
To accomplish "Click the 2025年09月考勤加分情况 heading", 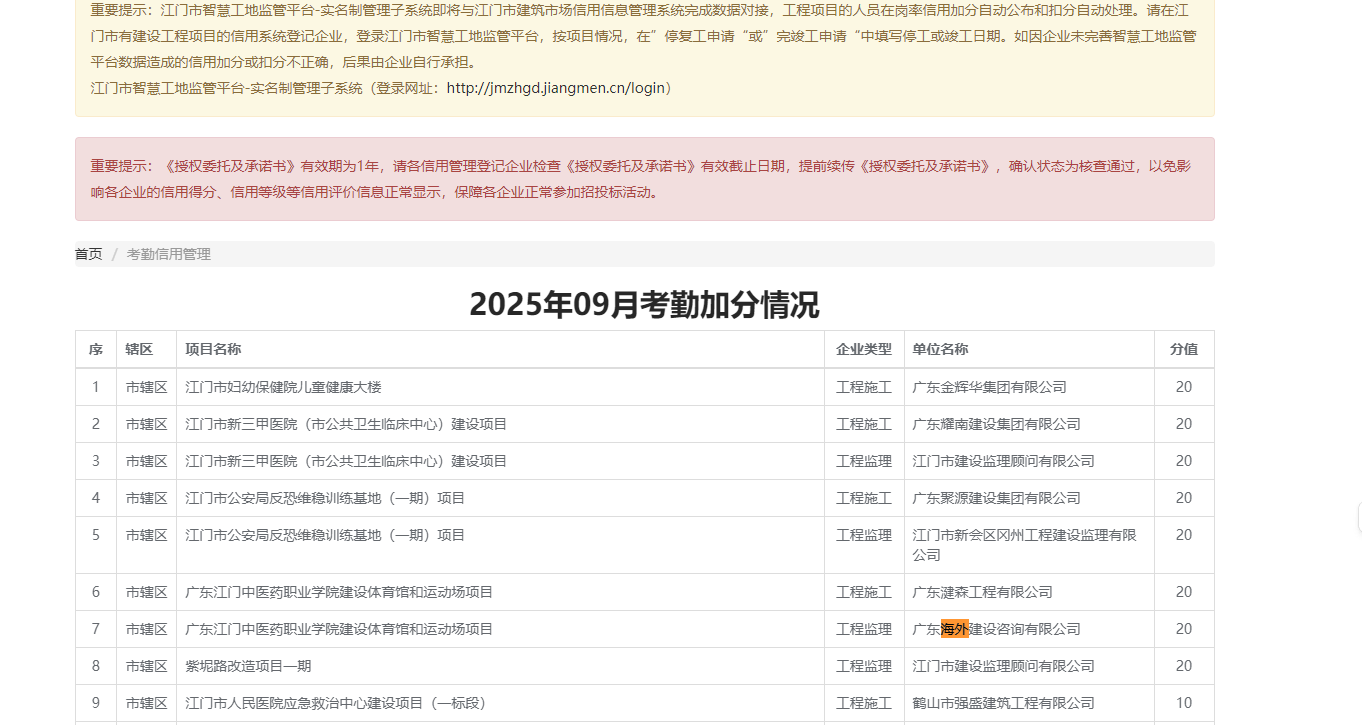I will 644,303.
